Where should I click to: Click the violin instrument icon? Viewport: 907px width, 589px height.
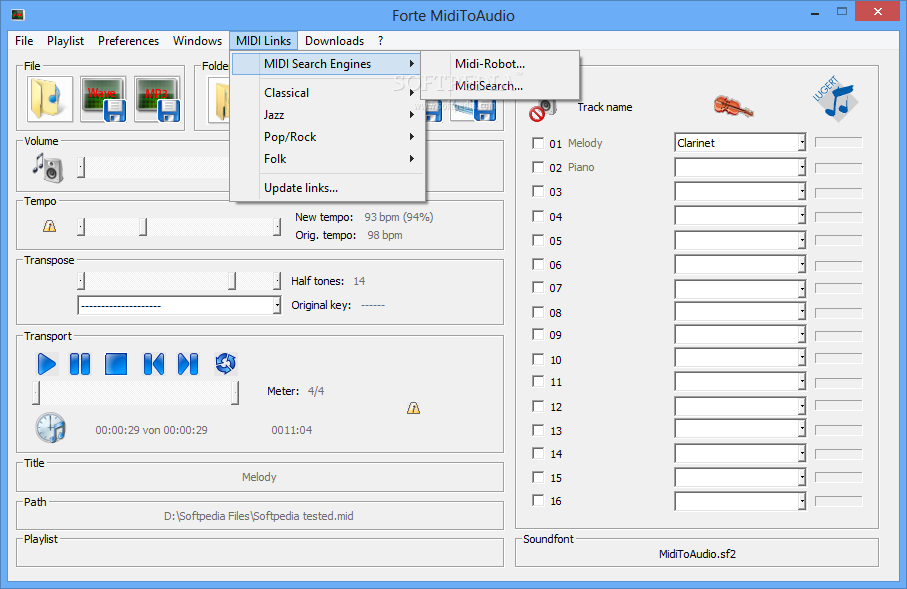click(x=733, y=106)
